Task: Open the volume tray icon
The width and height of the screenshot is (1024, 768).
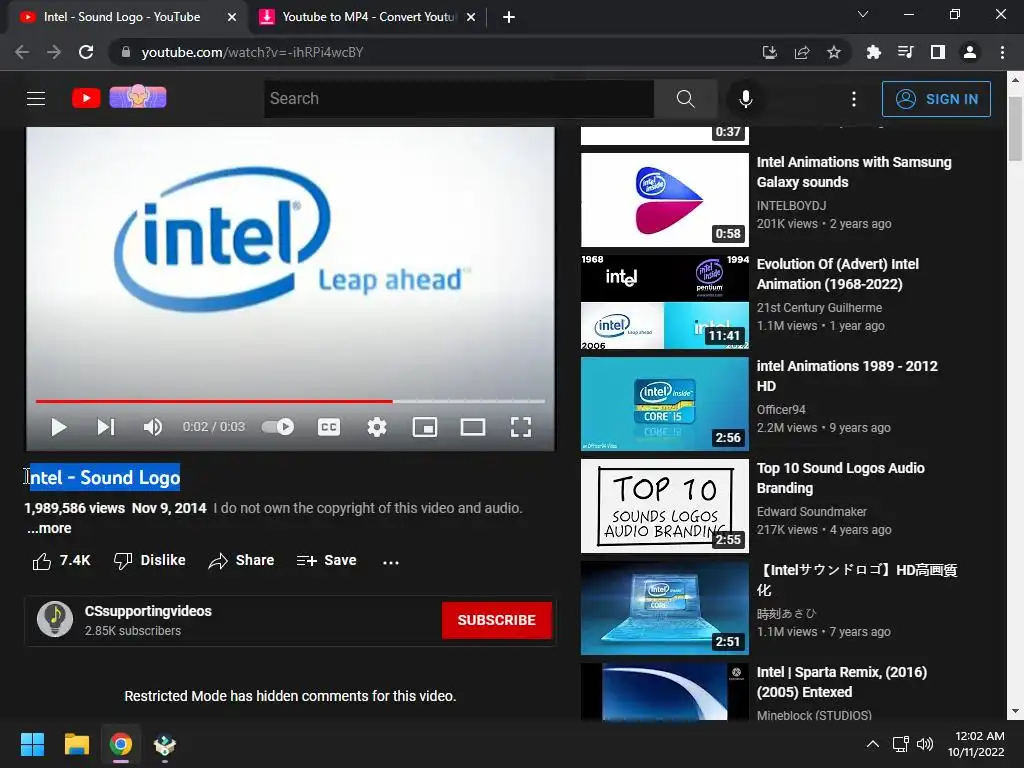Action: click(x=925, y=744)
